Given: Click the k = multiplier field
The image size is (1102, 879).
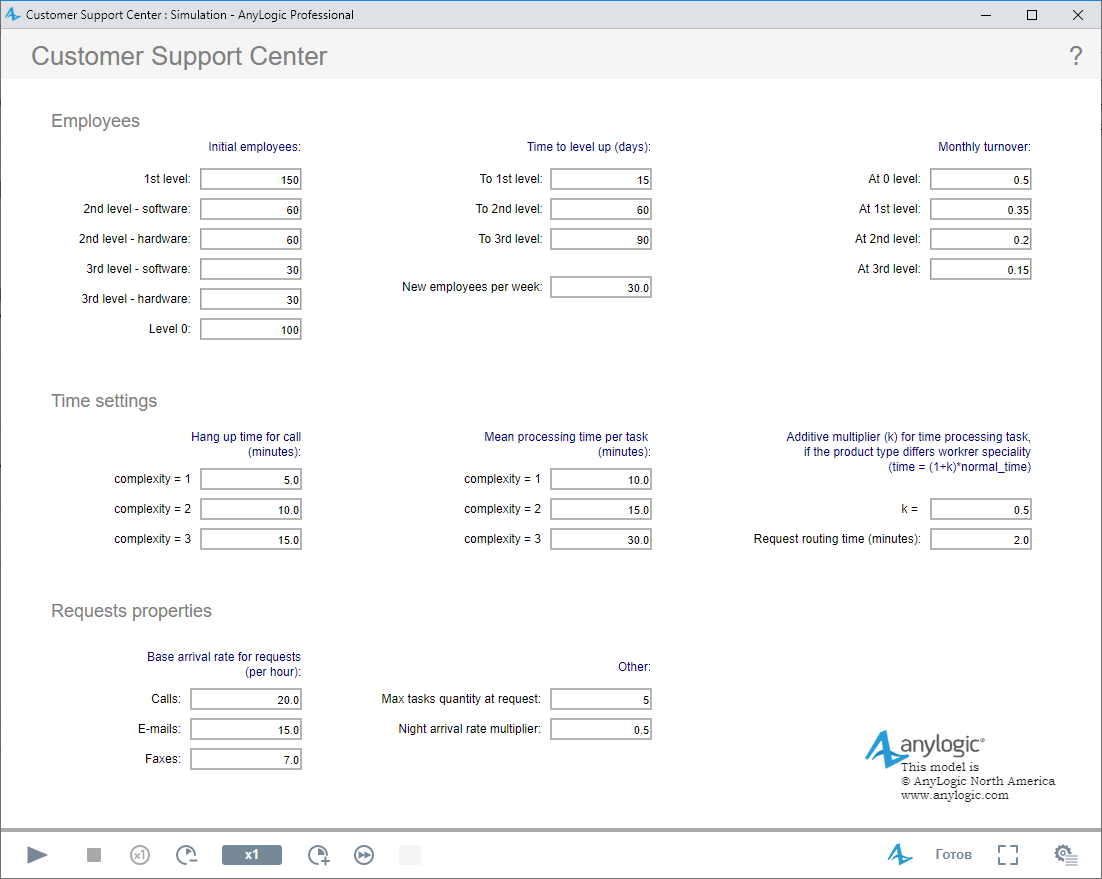Looking at the screenshot, I should [x=981, y=509].
